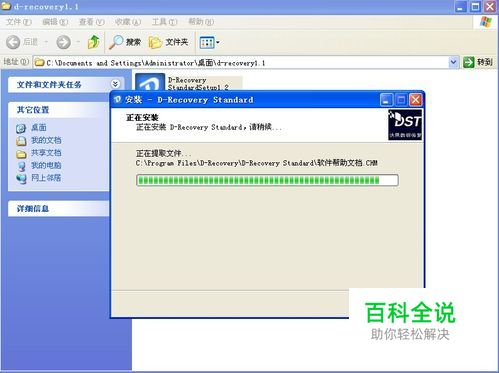Click the D-Recovery StandardSetup1.2 file name
Image resolution: width=499 pixels, height=373 pixels.
click(198, 84)
